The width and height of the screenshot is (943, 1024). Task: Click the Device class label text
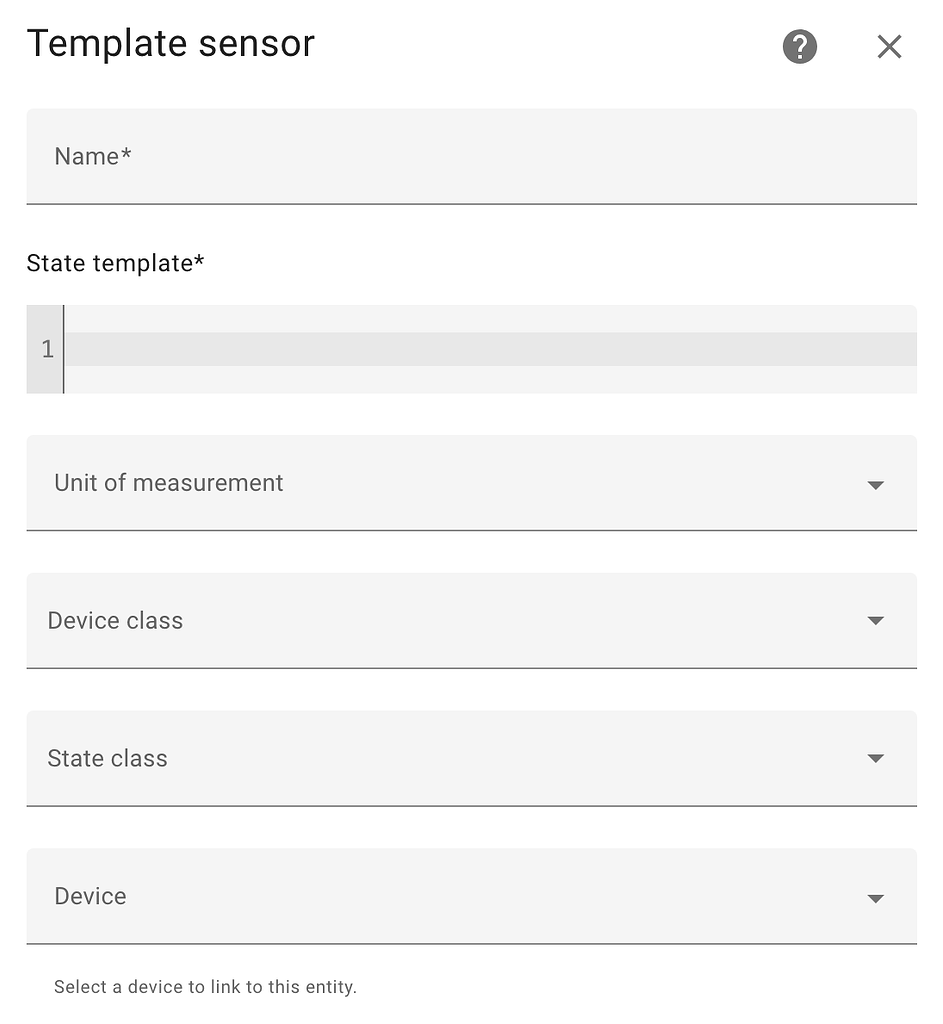(115, 621)
